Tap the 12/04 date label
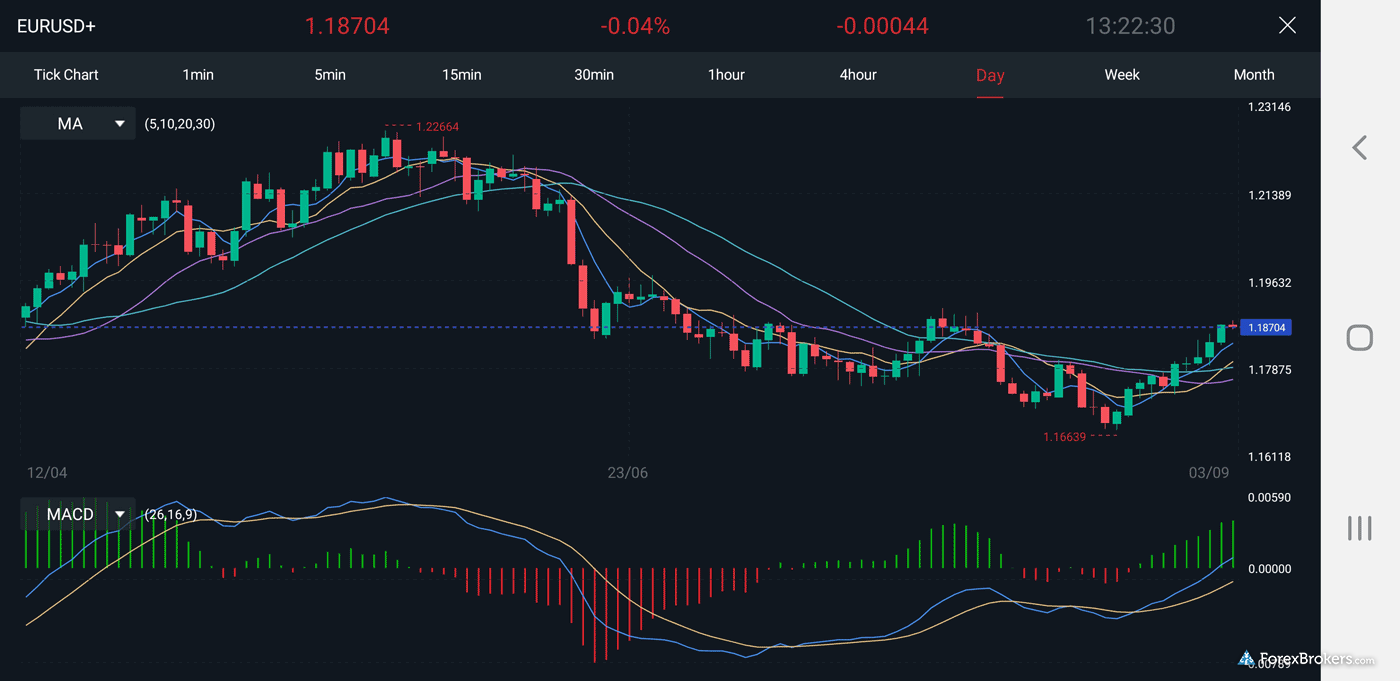Screen dimensions: 1400x681 point(47,472)
